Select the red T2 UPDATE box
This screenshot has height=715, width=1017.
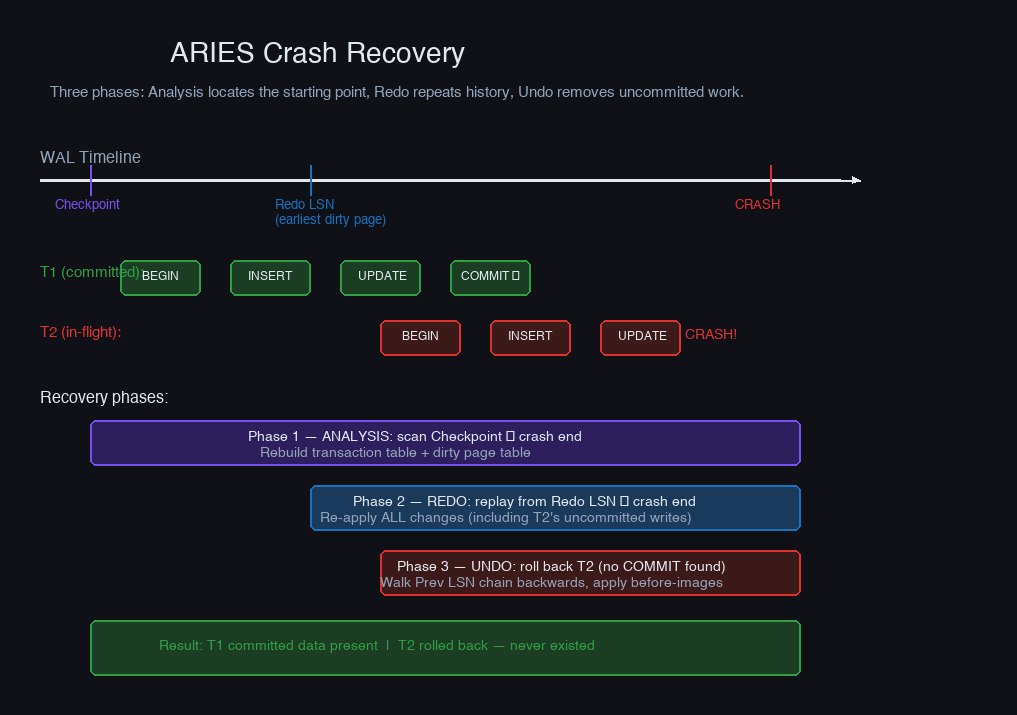(x=641, y=337)
